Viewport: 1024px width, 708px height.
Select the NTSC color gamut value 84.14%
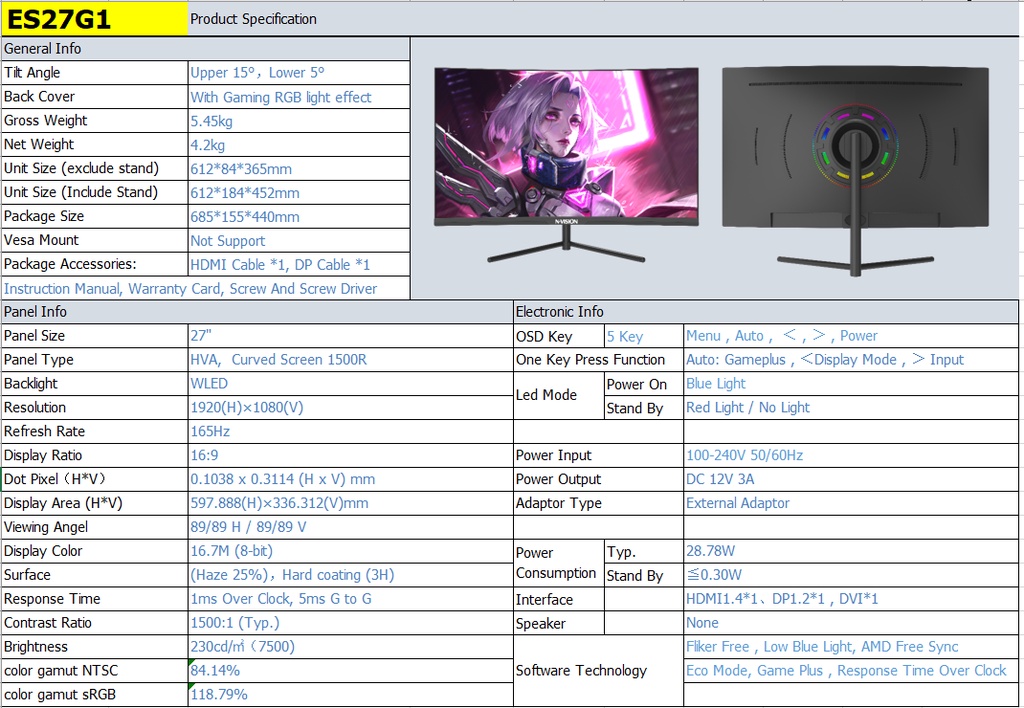click(351, 671)
